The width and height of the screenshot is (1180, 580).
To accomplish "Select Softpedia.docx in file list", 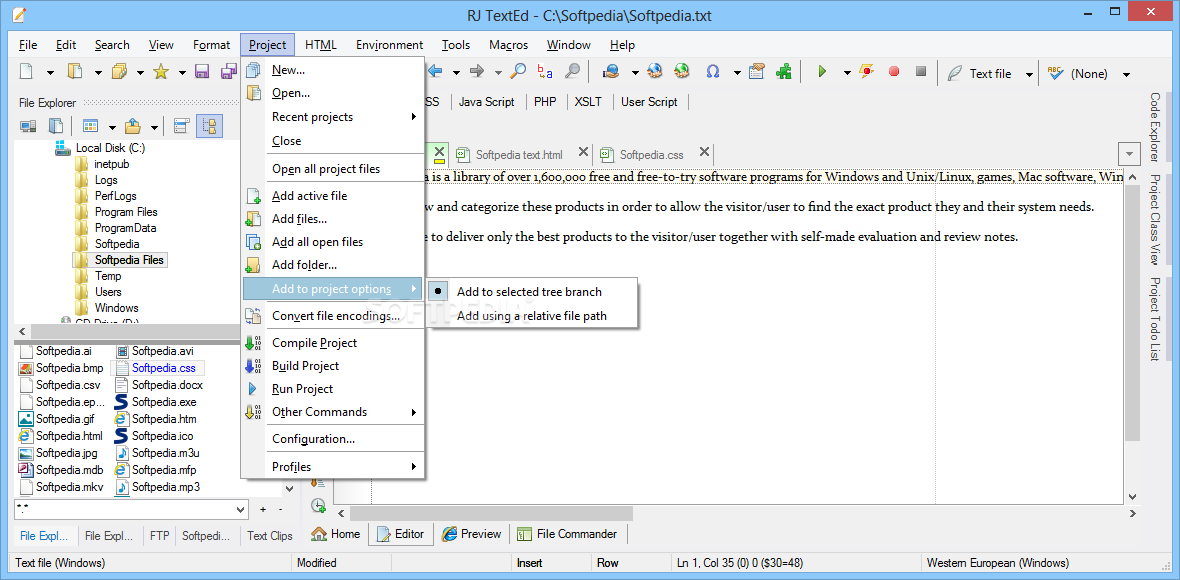I will point(159,384).
